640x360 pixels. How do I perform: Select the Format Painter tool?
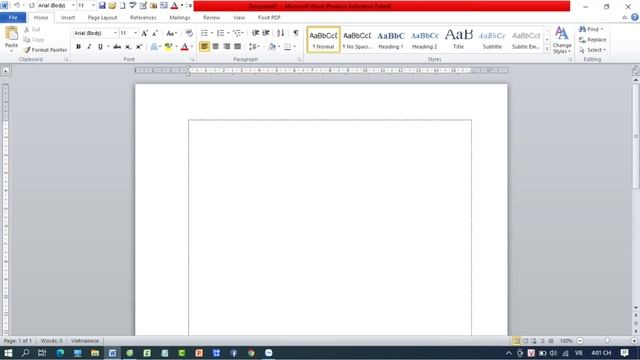[45, 50]
